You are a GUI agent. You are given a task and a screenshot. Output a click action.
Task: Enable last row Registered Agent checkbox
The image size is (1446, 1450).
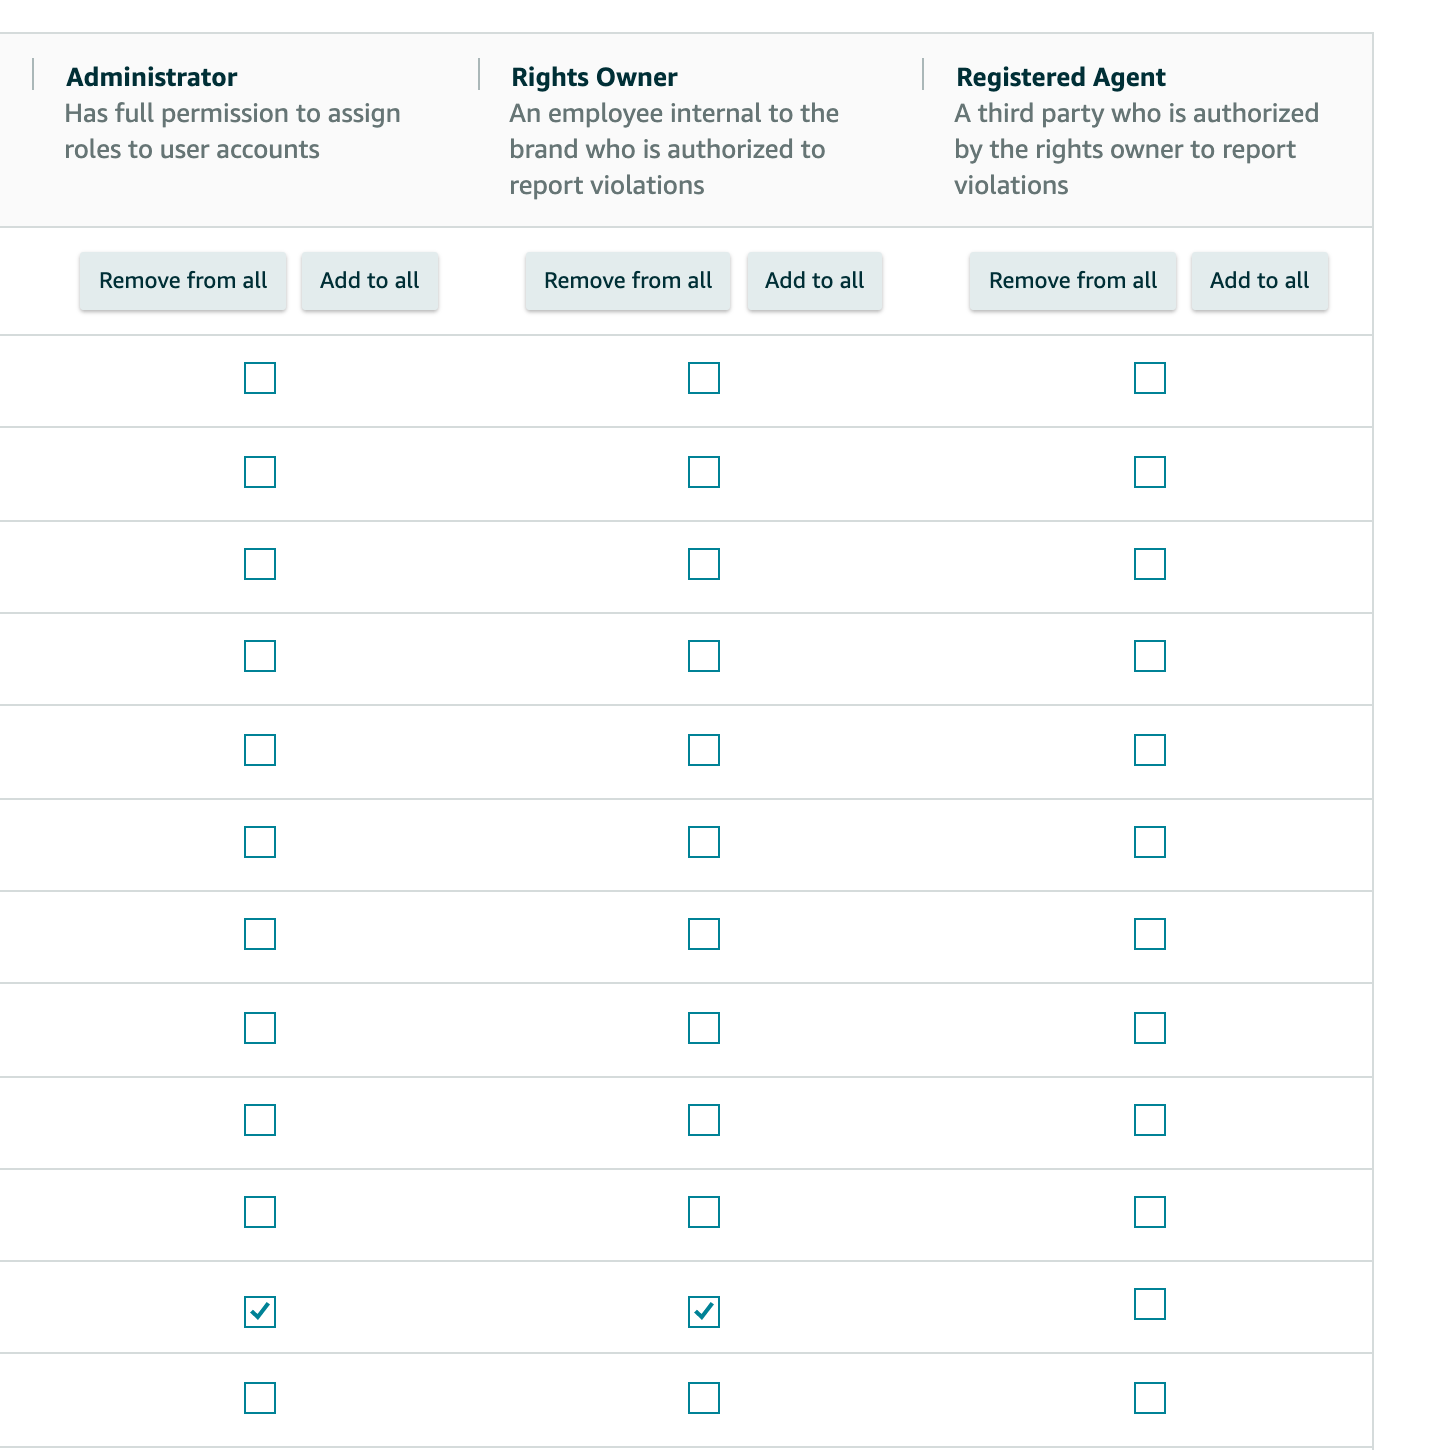[1150, 1398]
